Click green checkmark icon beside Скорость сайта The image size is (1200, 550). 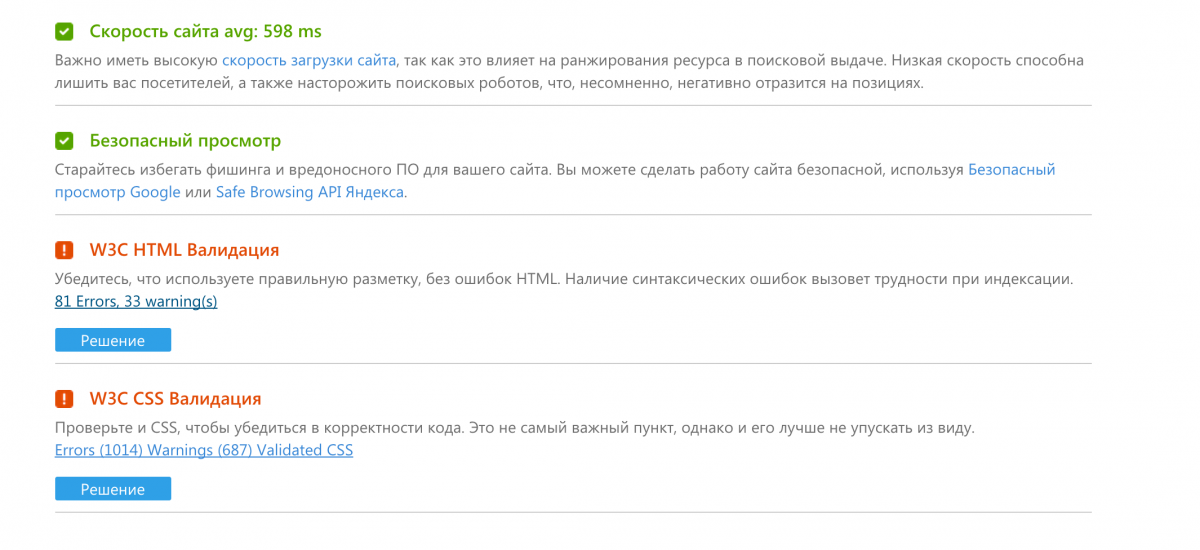coord(64,32)
